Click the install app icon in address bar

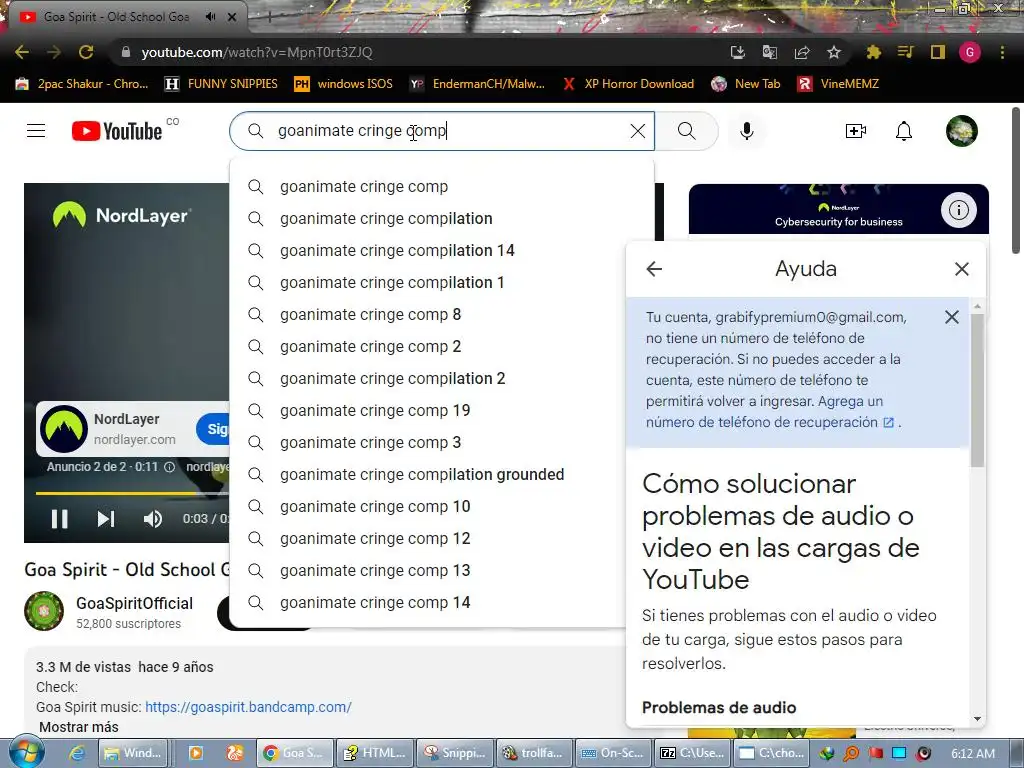click(738, 52)
